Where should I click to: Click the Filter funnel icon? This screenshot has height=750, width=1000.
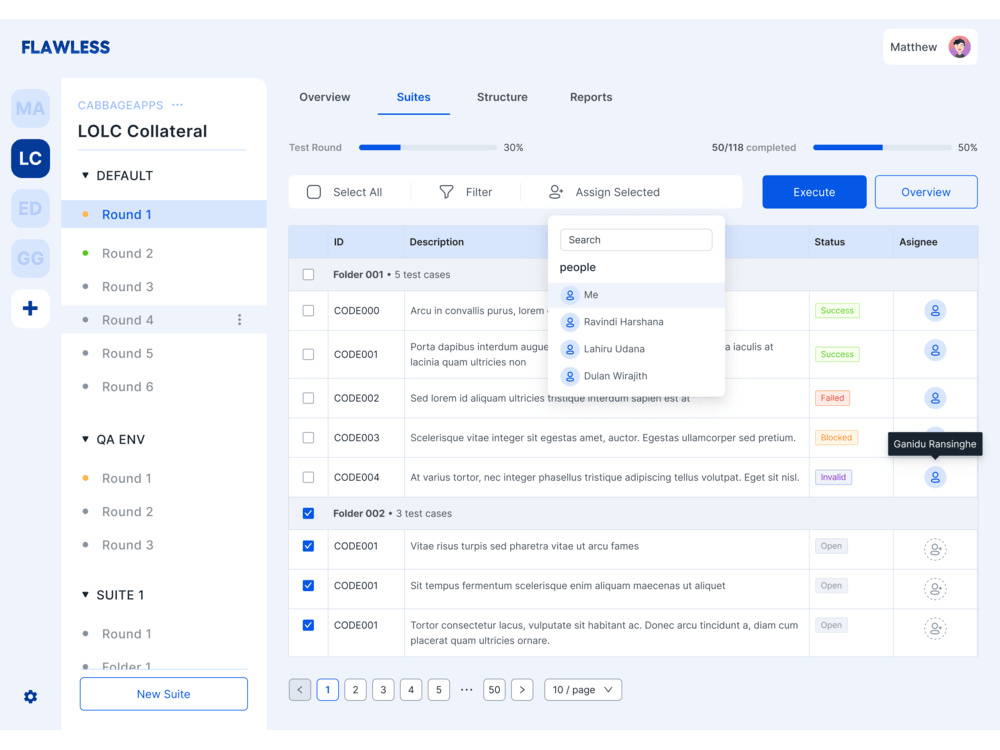click(x=446, y=192)
